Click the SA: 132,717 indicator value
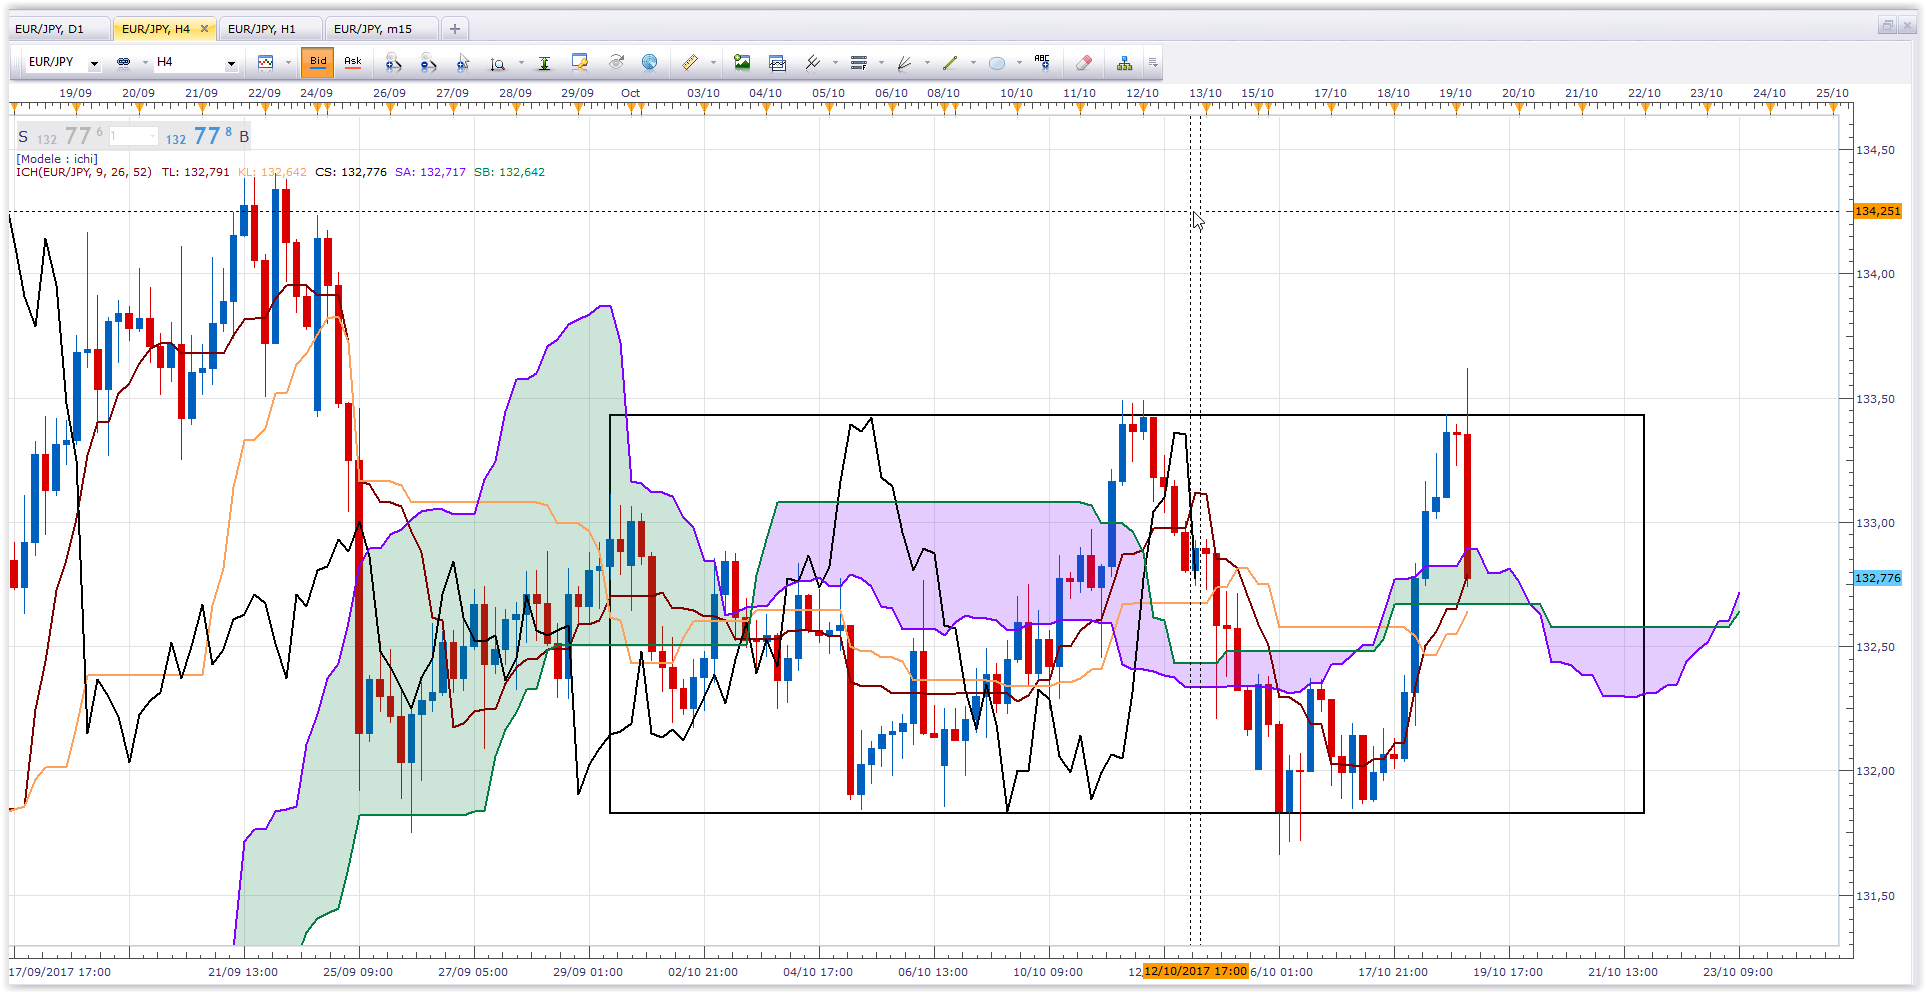 click(x=430, y=172)
